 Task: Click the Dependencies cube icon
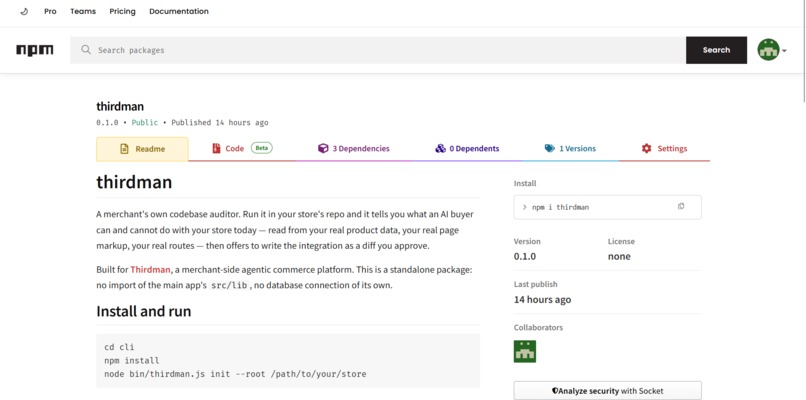pos(323,149)
